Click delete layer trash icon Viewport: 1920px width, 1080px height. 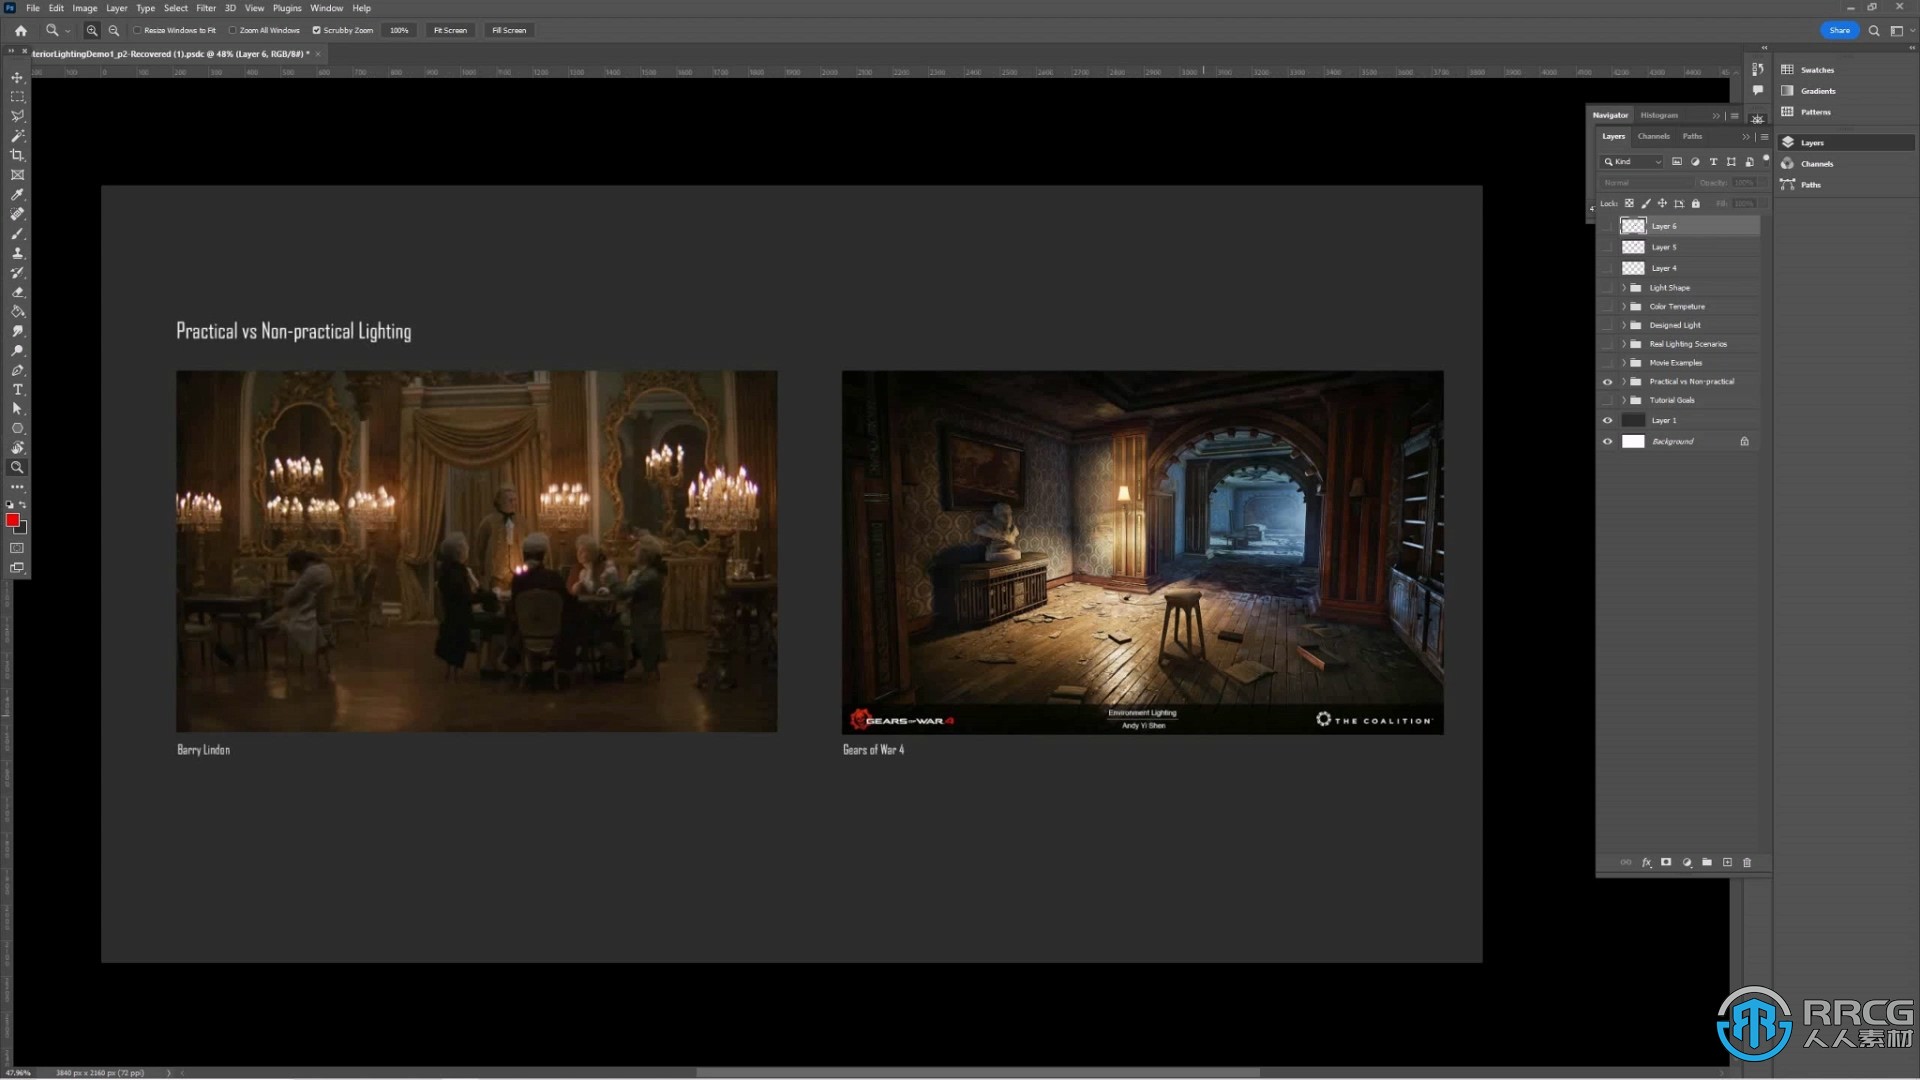point(1747,862)
